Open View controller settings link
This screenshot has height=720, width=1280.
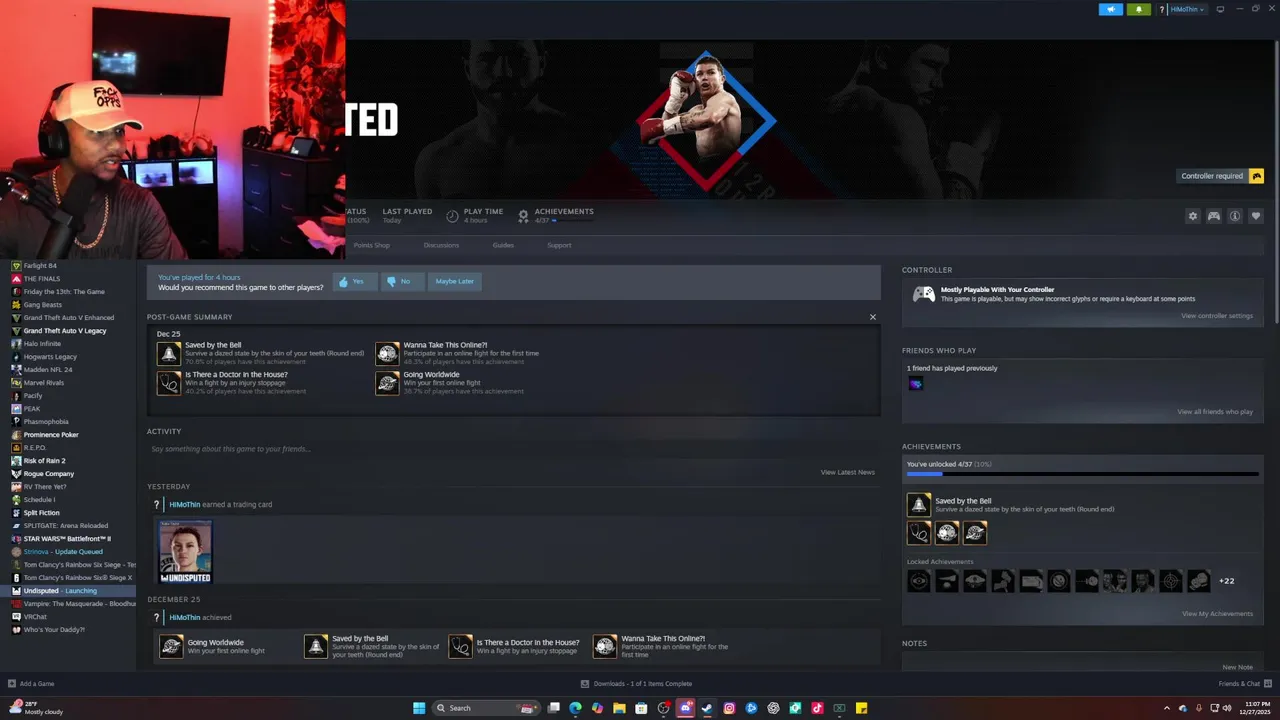(x=1217, y=316)
